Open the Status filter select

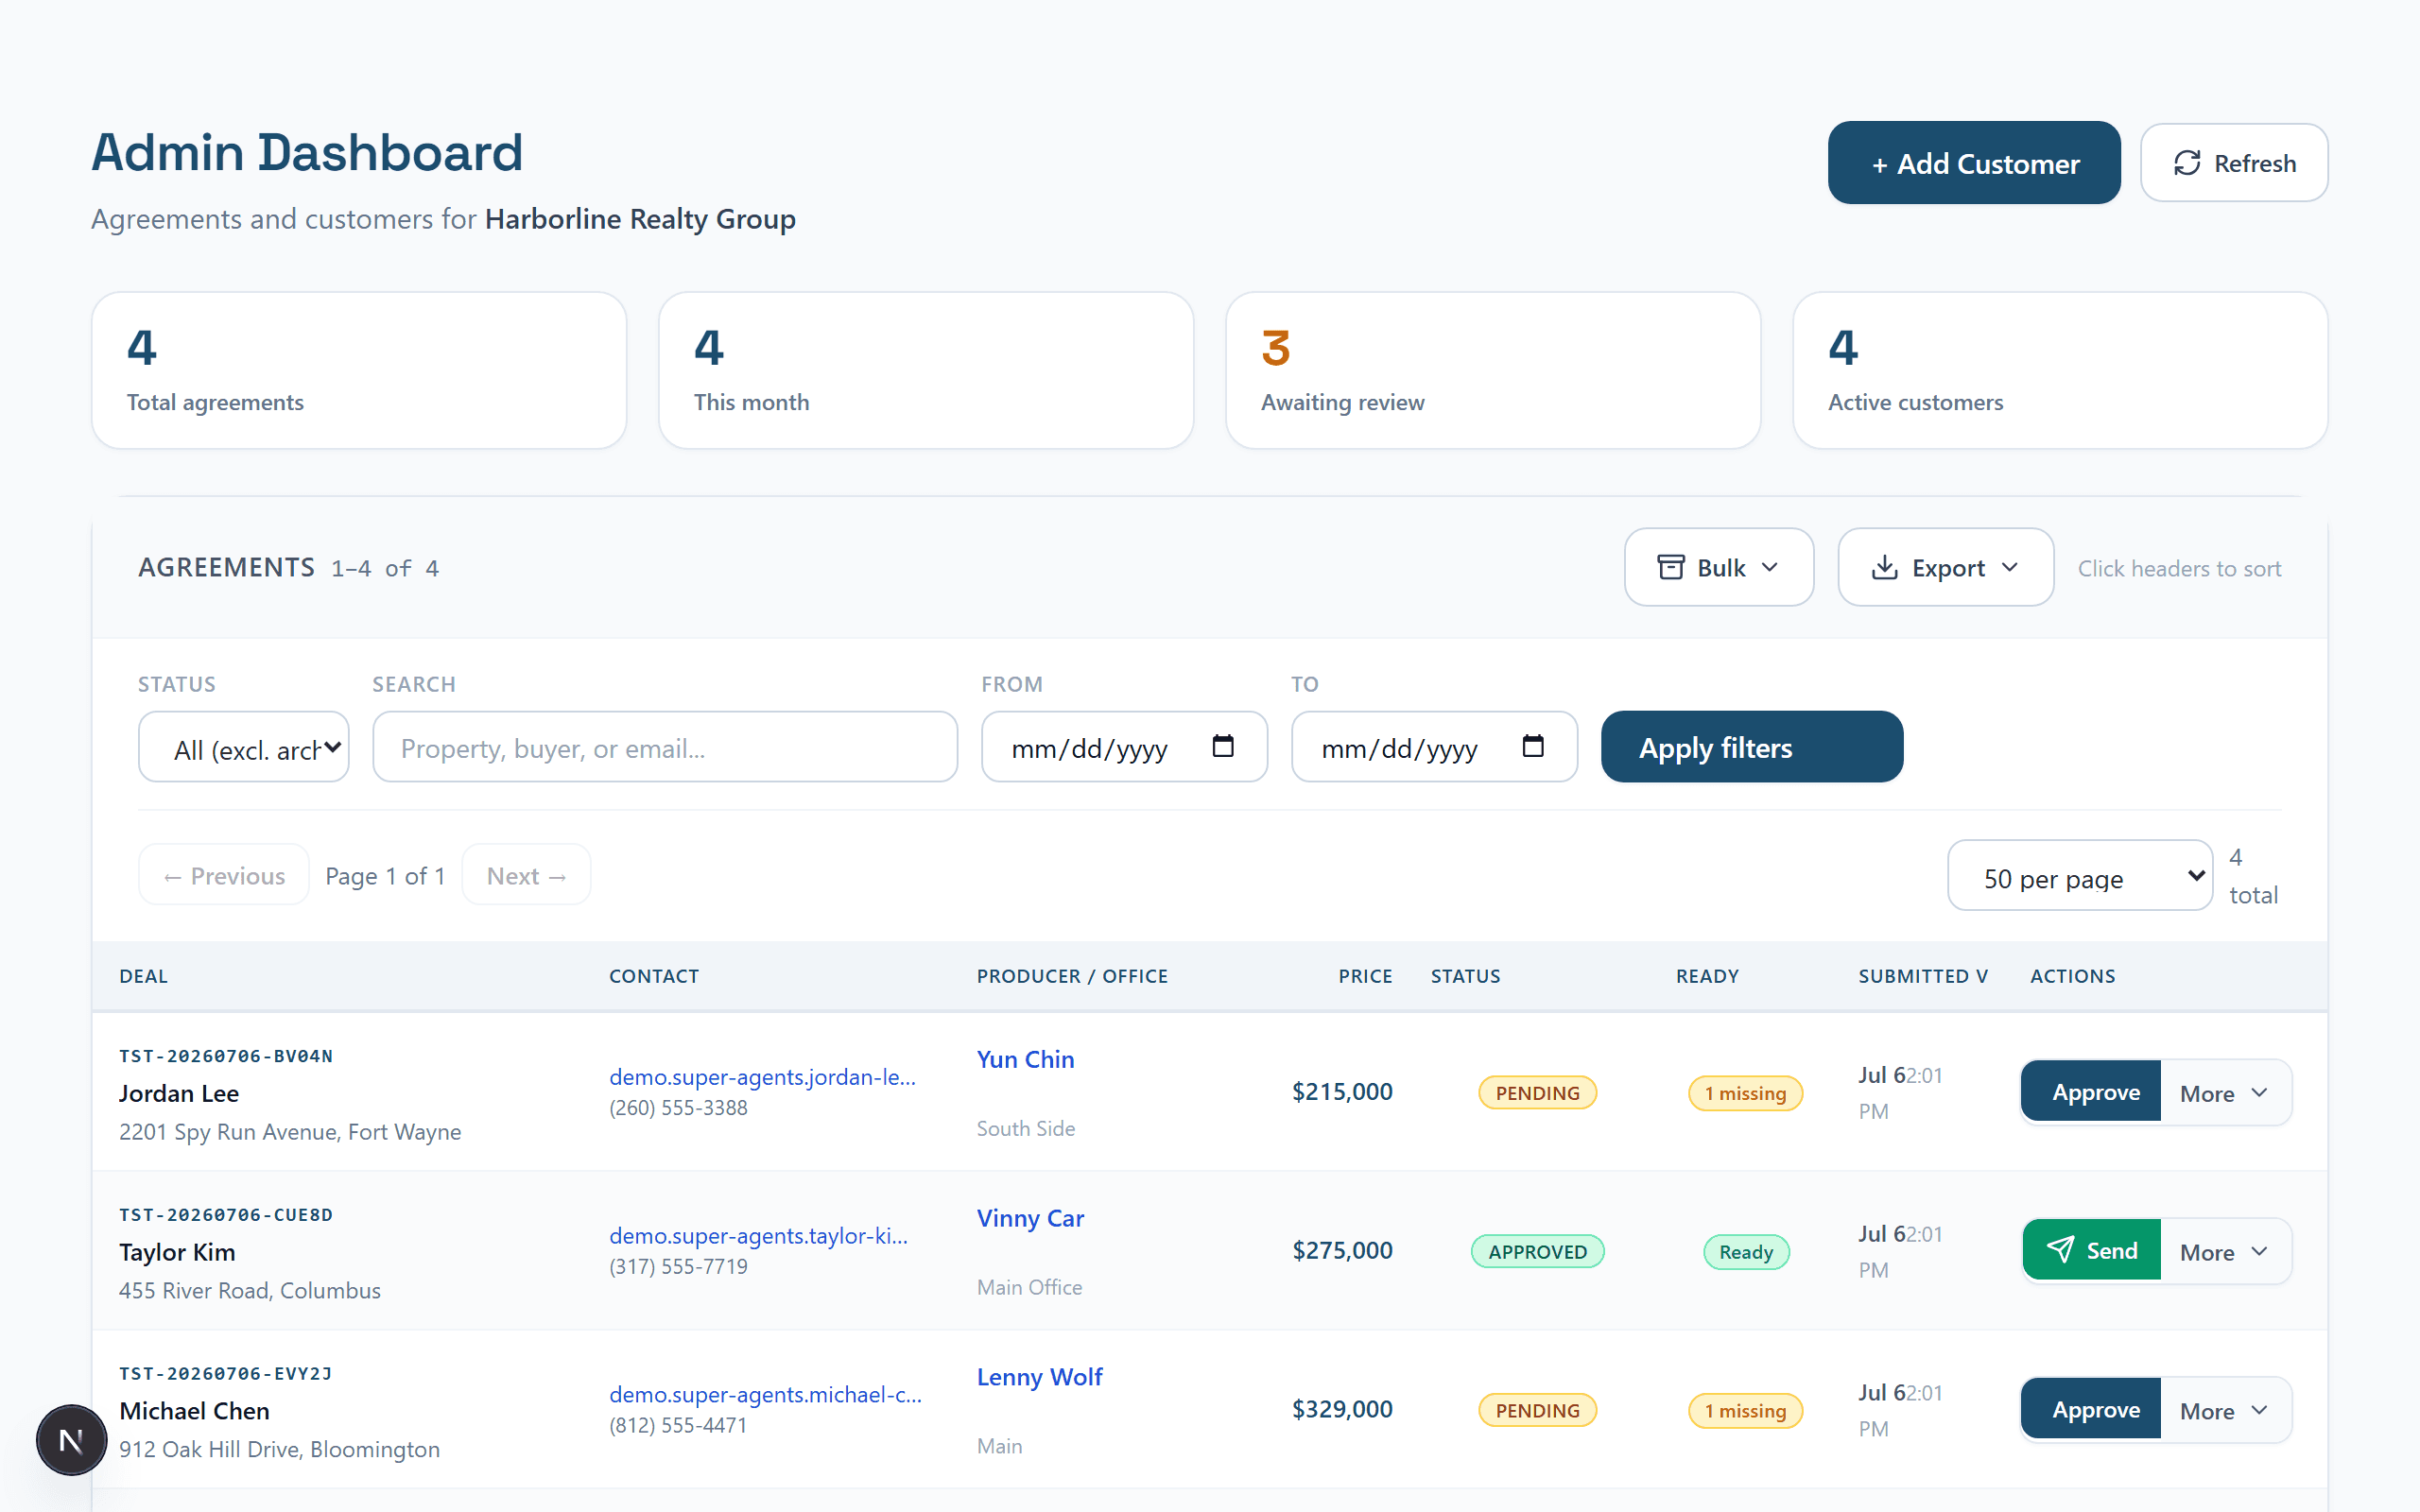[x=244, y=747]
